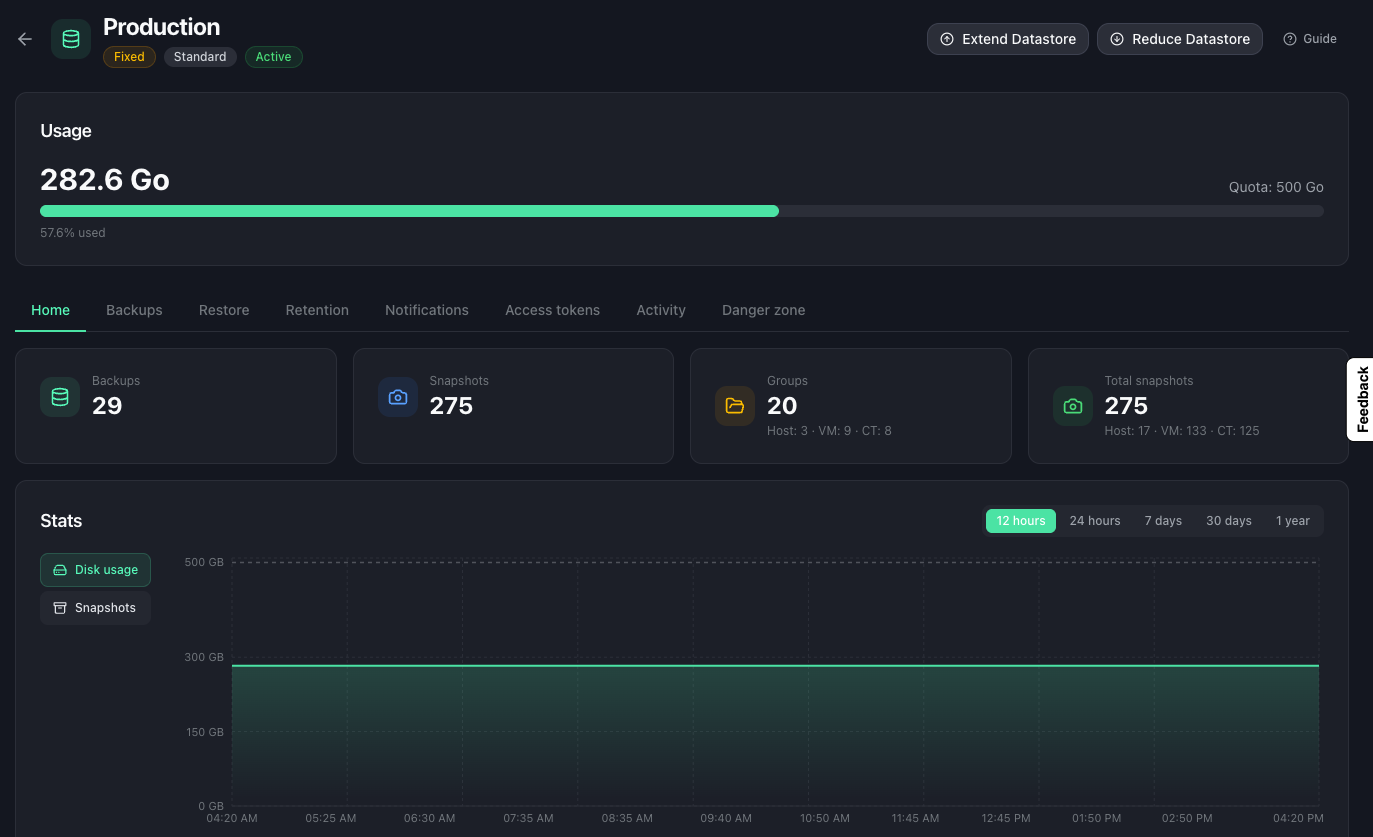
Task: Click the 12:45 PM time axis label
Action: click(x=1008, y=818)
